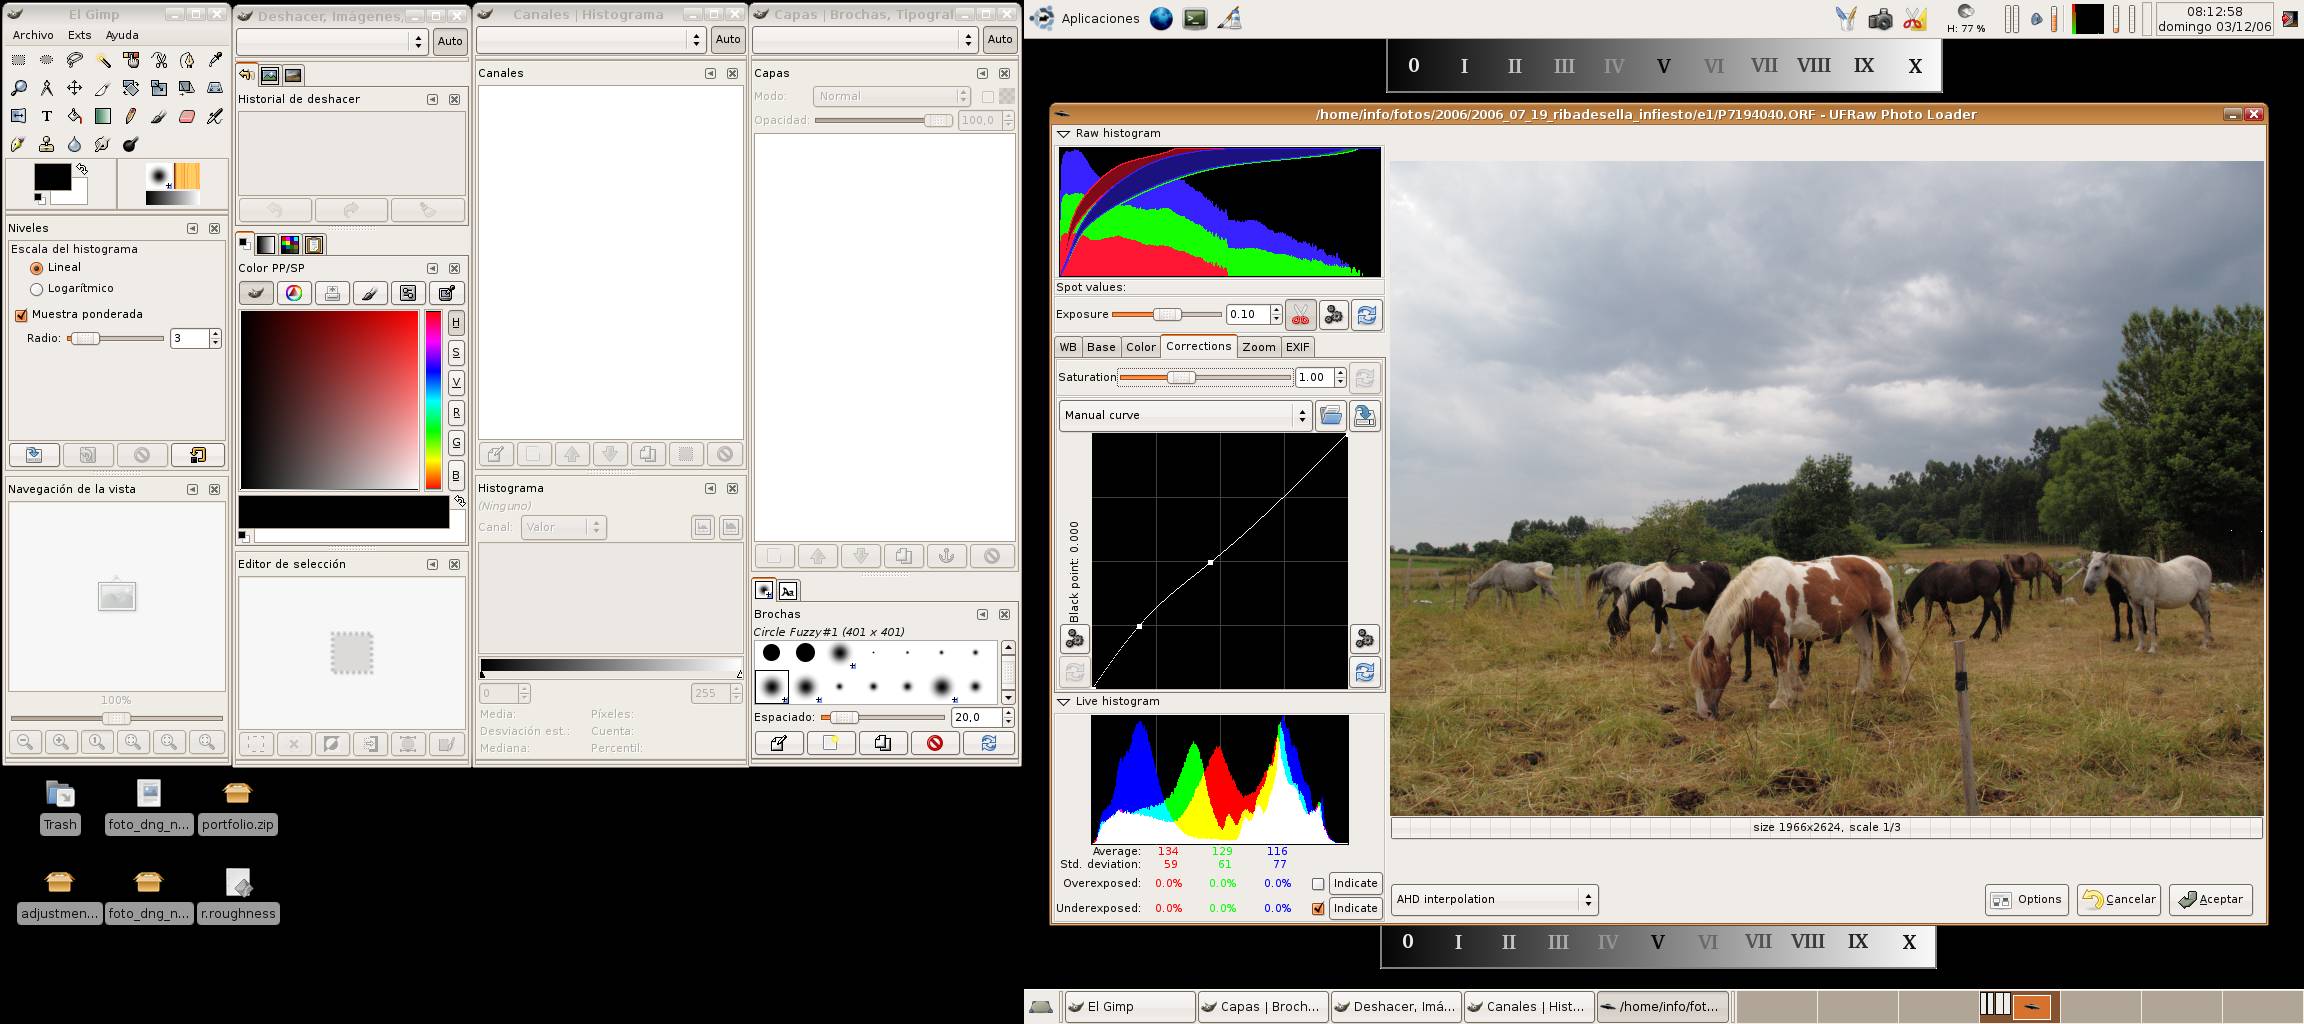Image resolution: width=2304 pixels, height=1024 pixels.
Task: Select the Fuzzy Select magic wand tool
Action: pyautogui.click(x=102, y=60)
